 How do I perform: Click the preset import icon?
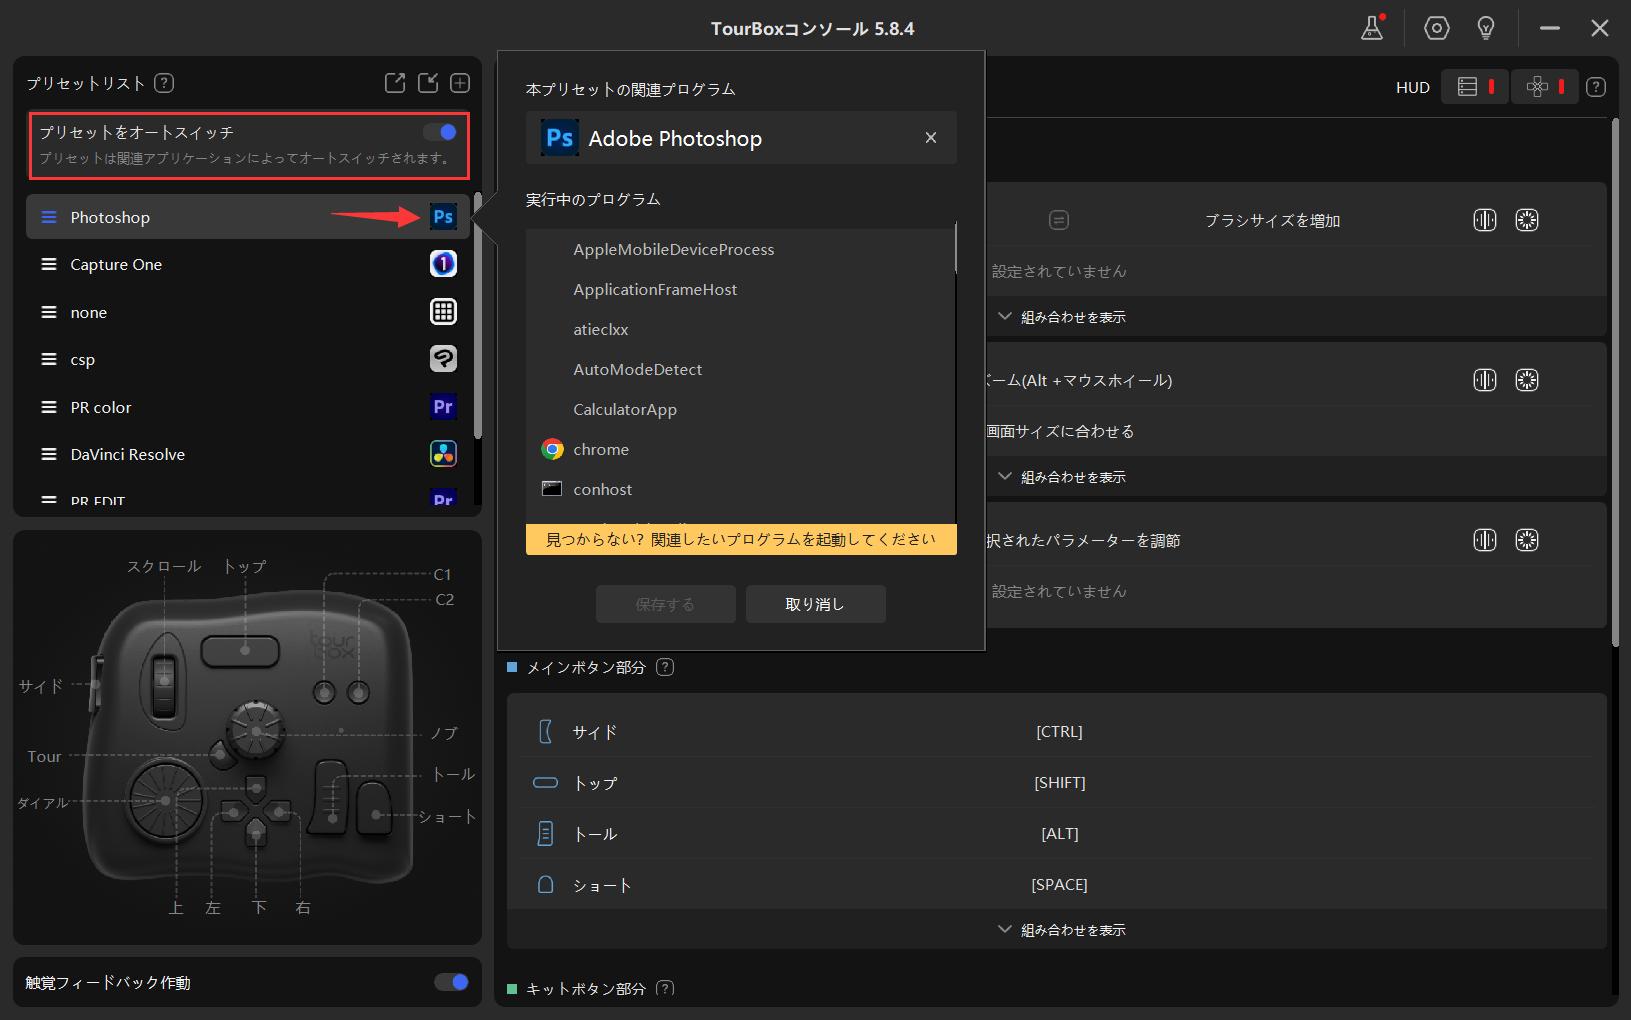pyautogui.click(x=428, y=83)
